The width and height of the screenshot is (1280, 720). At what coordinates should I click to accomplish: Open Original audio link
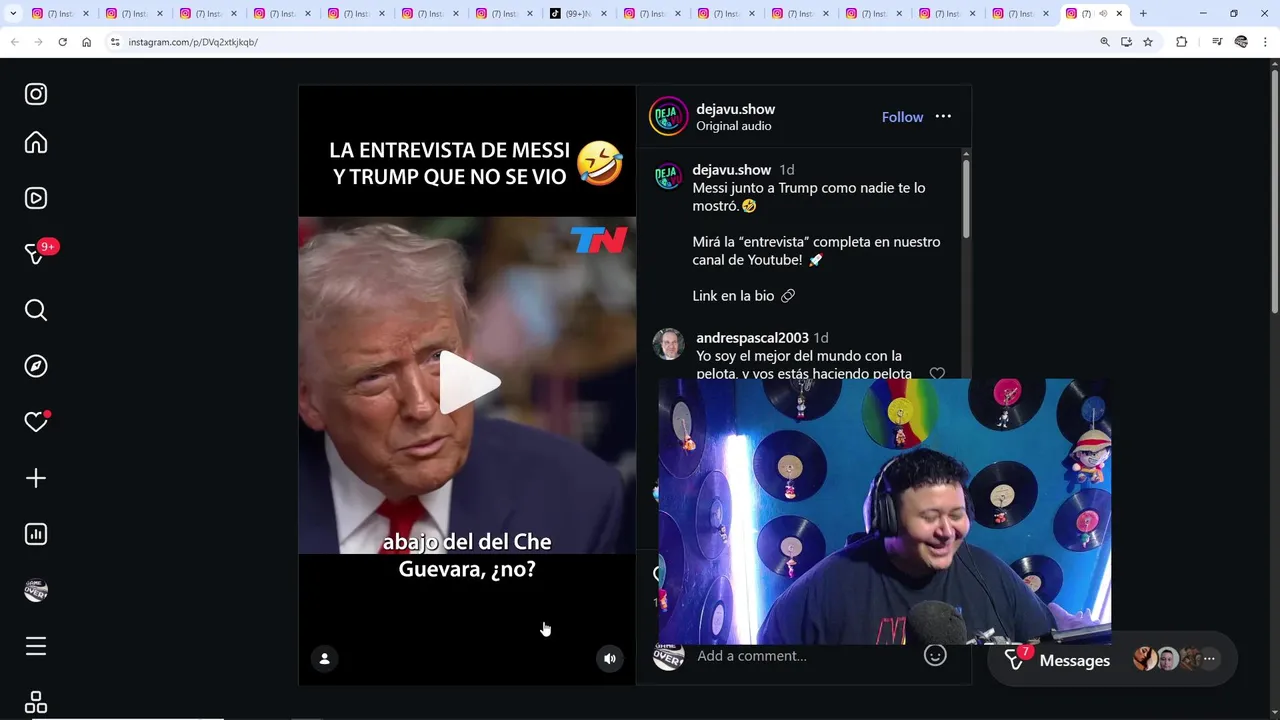pos(734,126)
